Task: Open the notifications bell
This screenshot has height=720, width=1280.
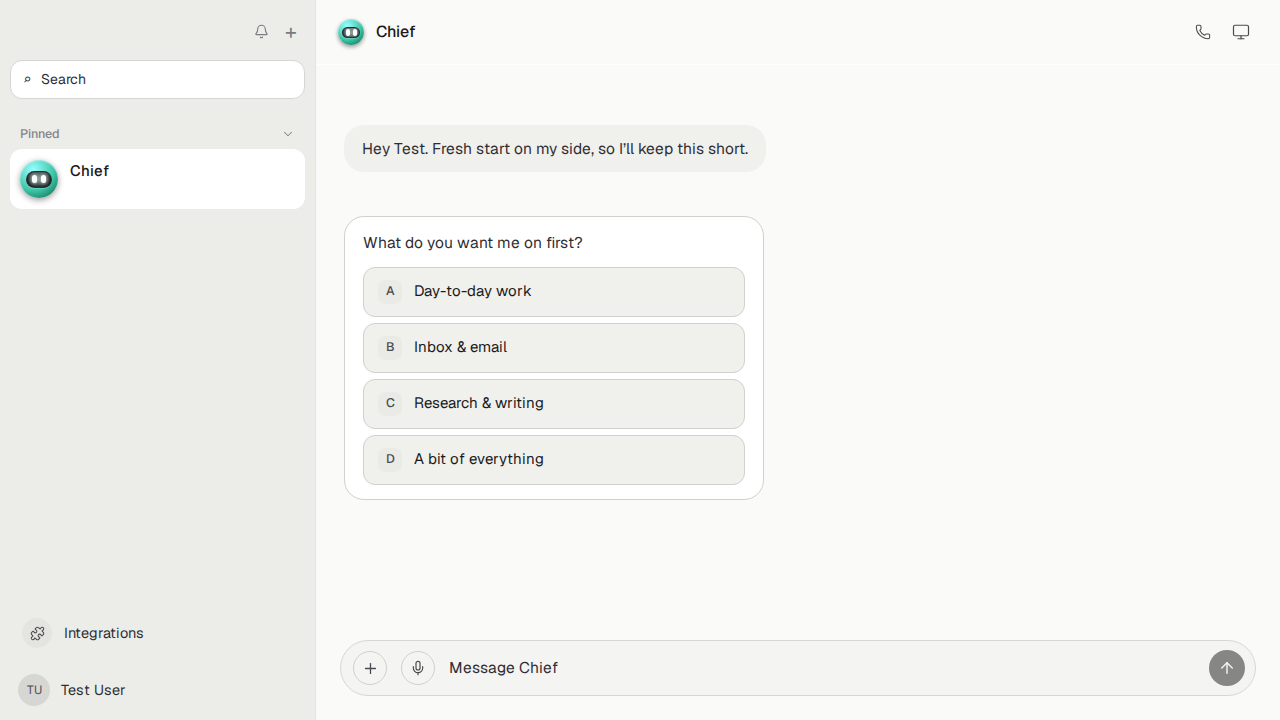Action: point(261,32)
